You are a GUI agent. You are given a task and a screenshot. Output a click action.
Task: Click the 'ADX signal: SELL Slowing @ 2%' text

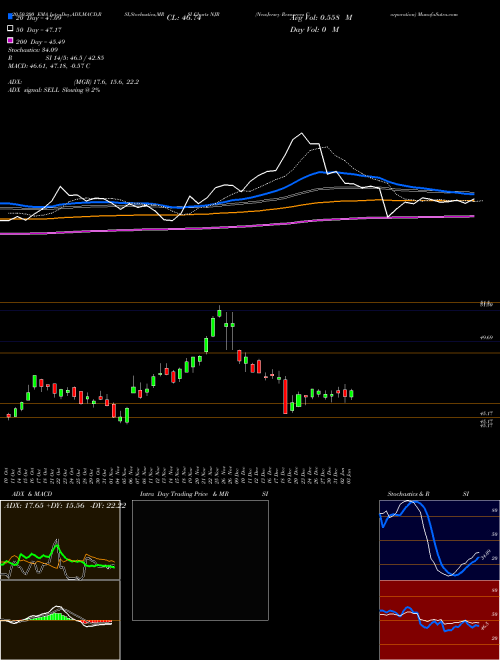54,90
